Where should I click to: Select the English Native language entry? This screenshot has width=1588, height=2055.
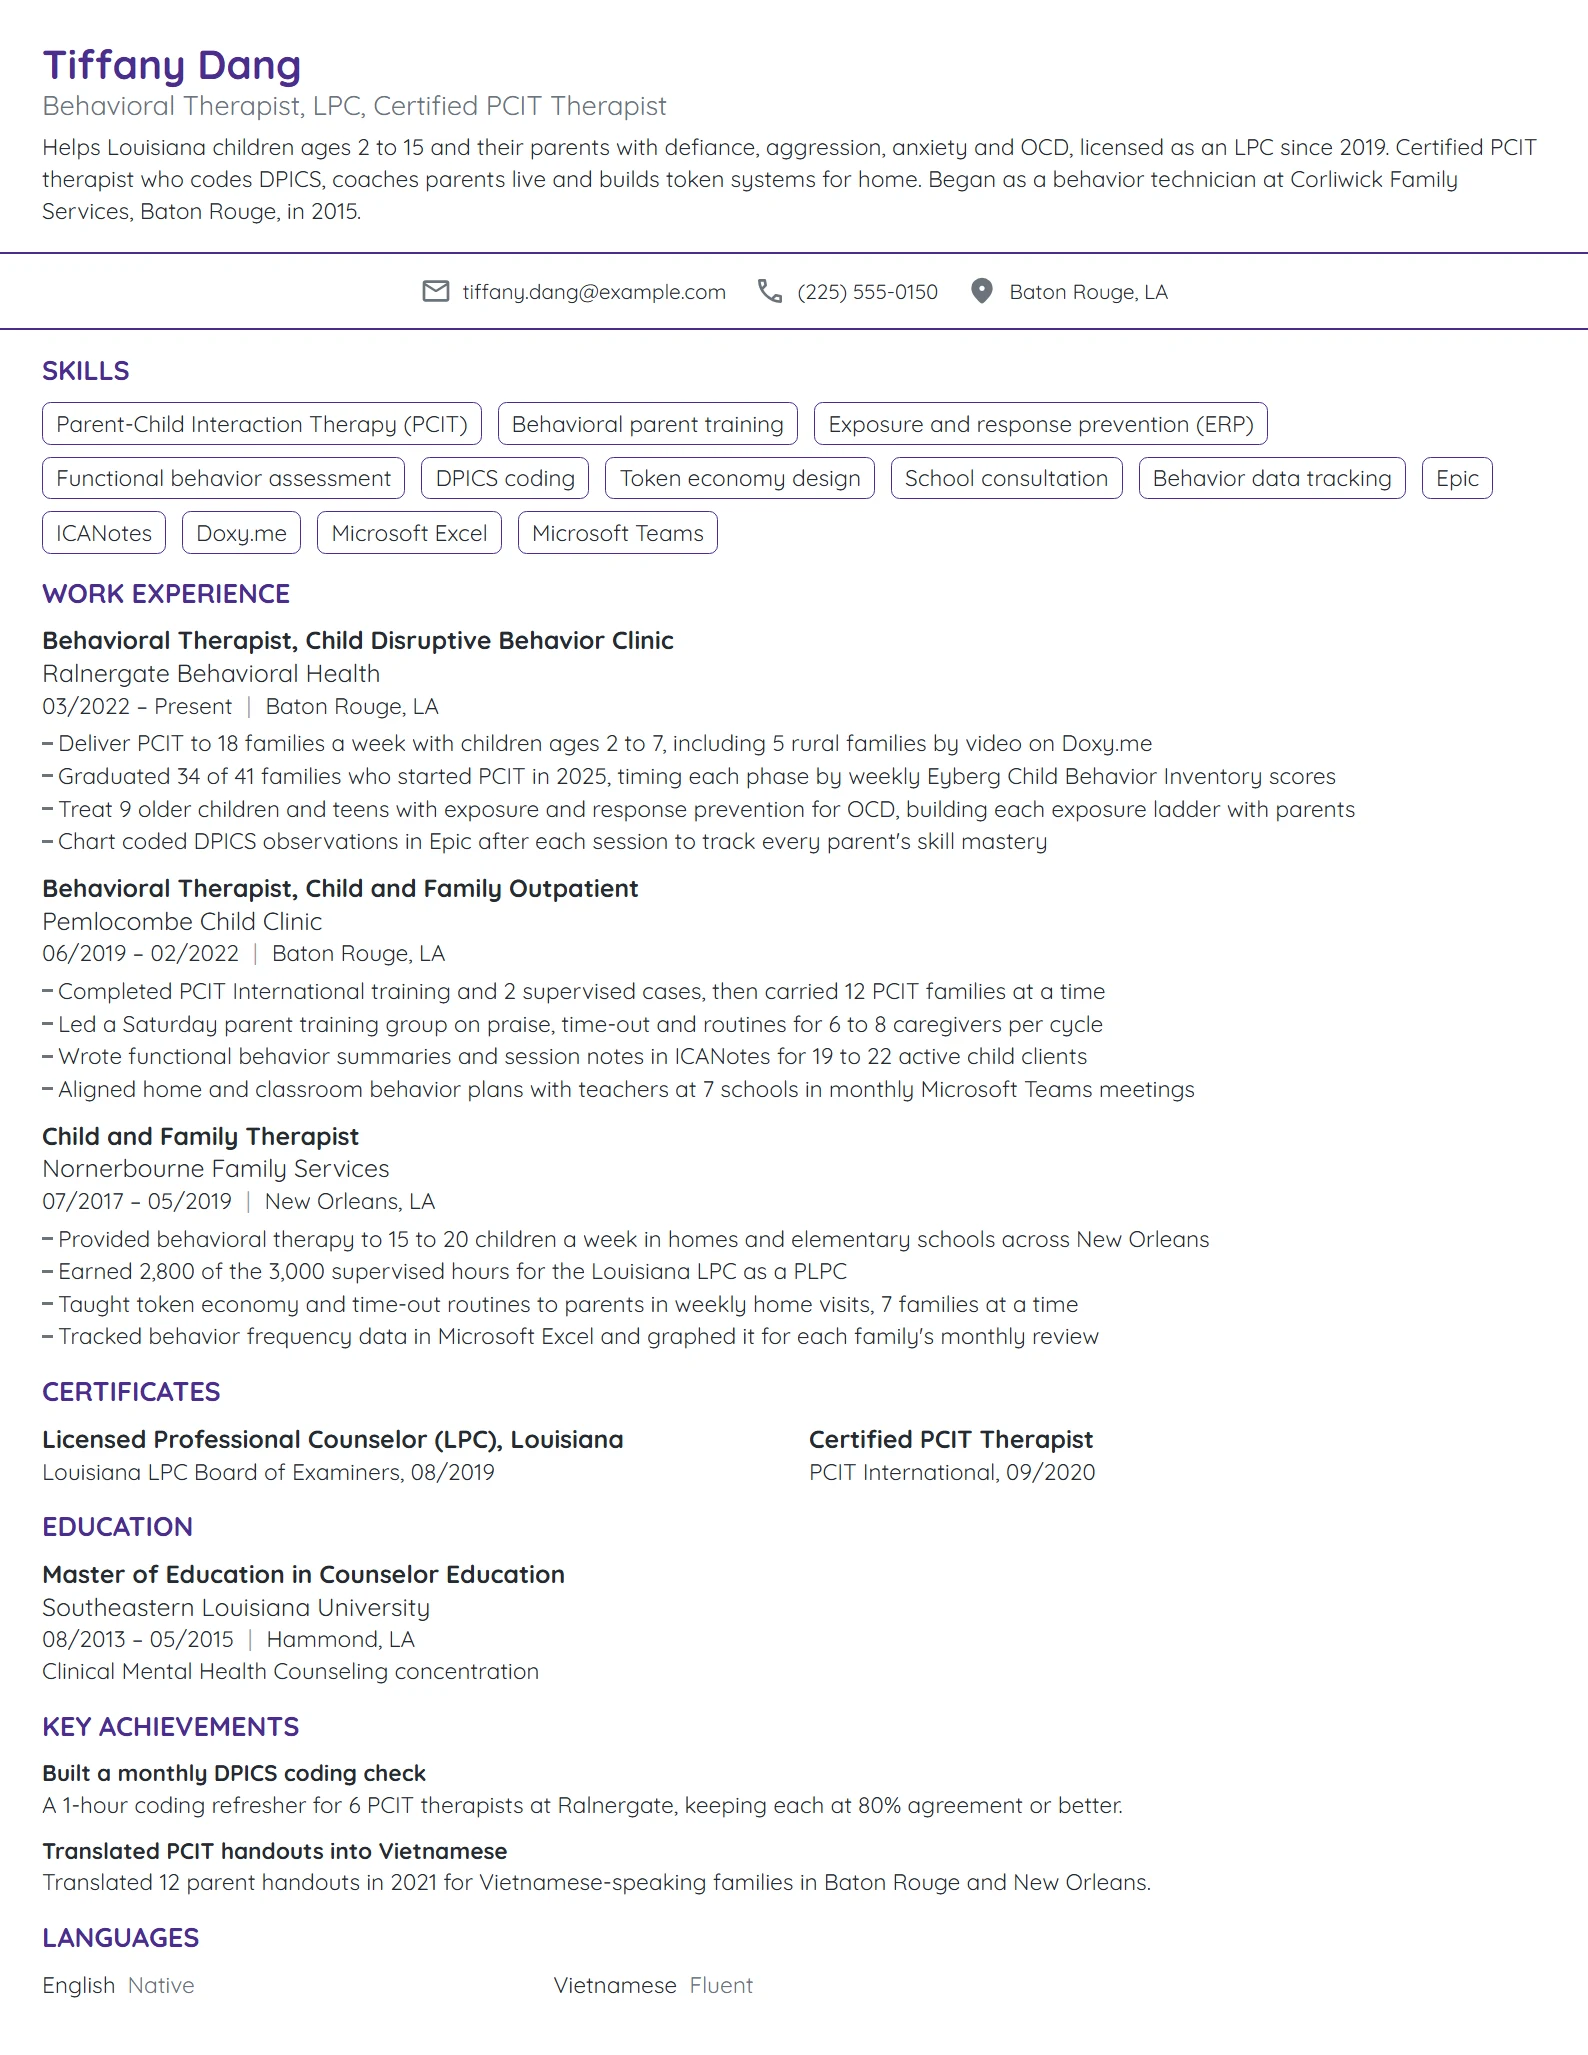point(118,1986)
